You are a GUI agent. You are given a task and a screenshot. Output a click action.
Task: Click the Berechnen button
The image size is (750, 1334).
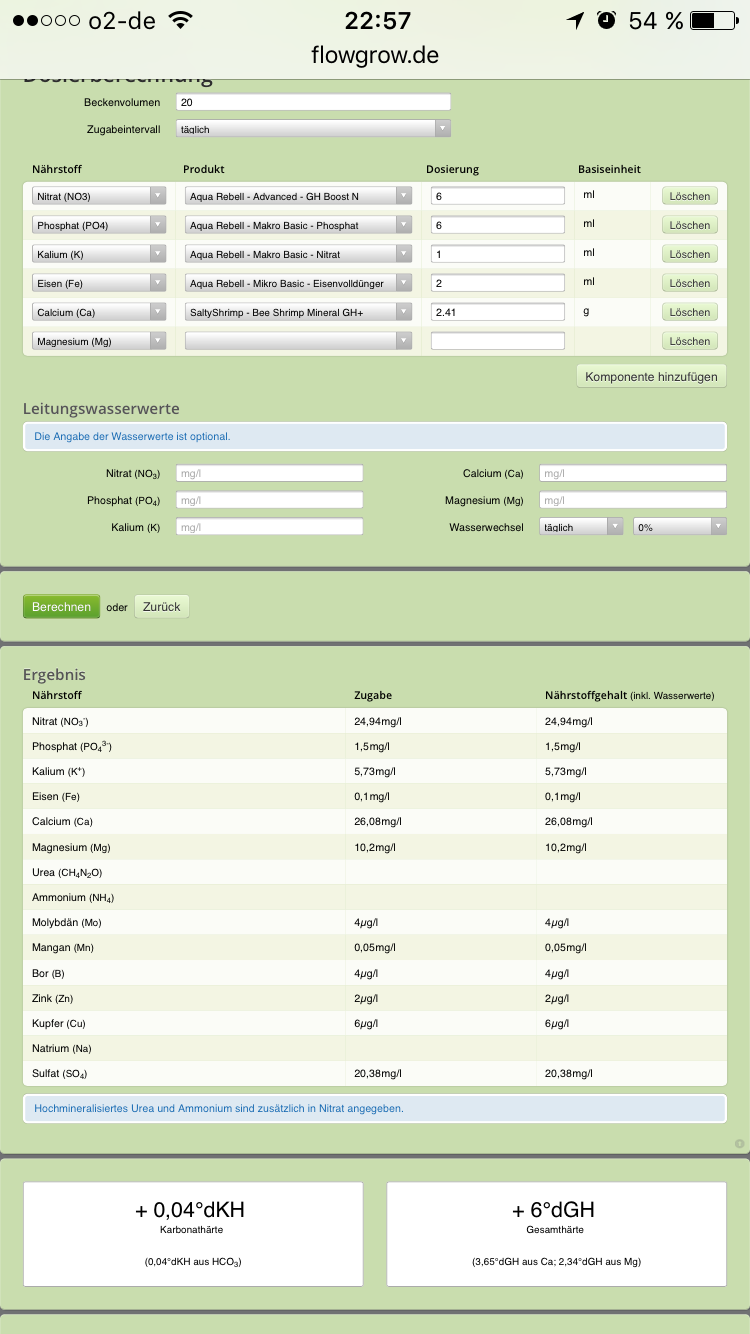(x=61, y=606)
